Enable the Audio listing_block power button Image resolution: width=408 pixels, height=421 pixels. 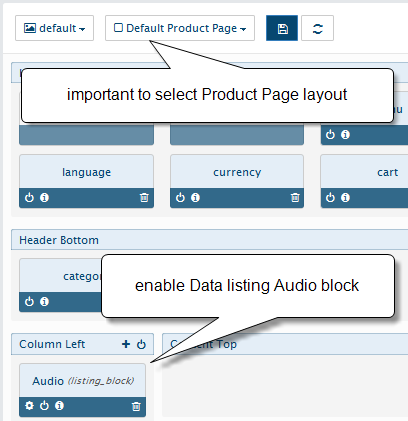point(44,406)
